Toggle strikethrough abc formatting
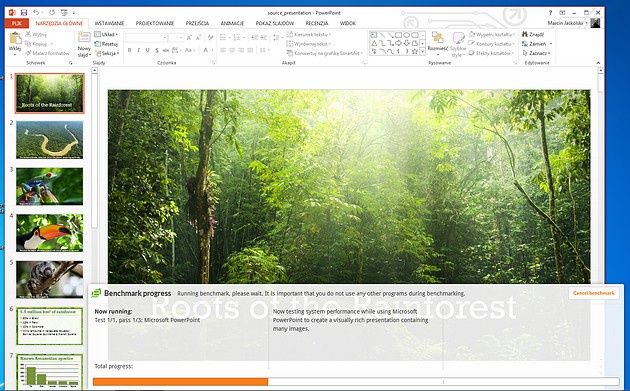The width and height of the screenshot is (630, 391). [166, 50]
